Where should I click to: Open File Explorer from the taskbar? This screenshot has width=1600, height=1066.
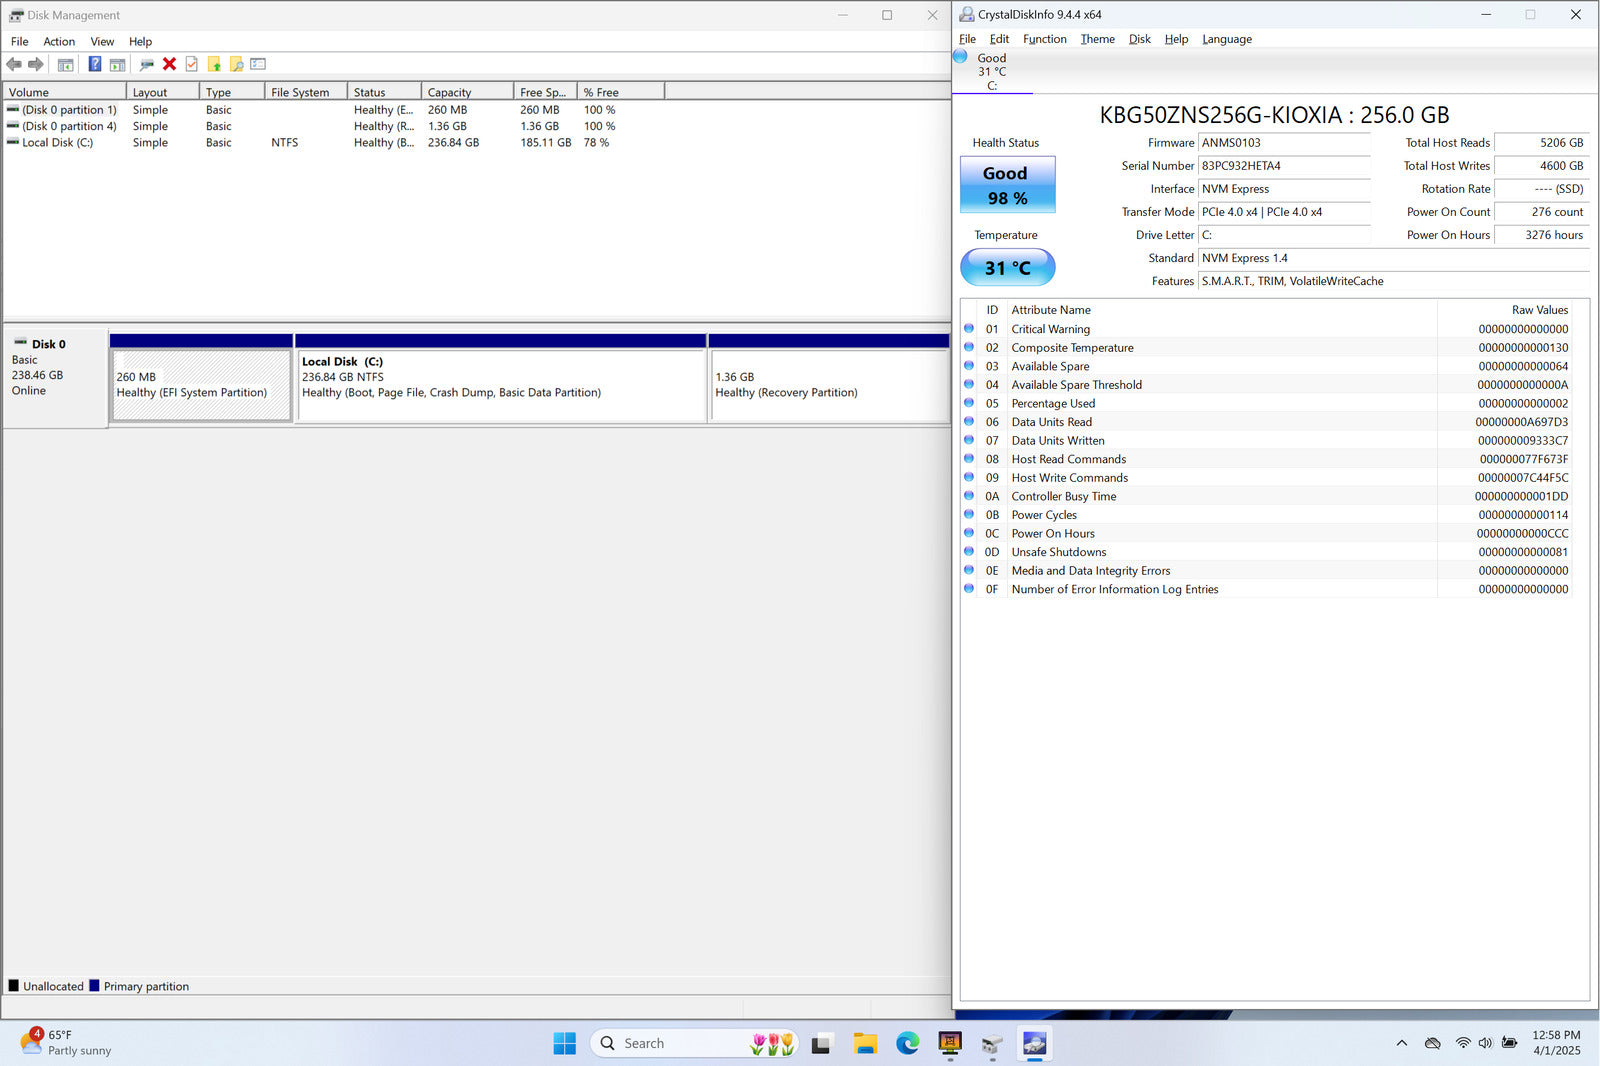coord(865,1043)
